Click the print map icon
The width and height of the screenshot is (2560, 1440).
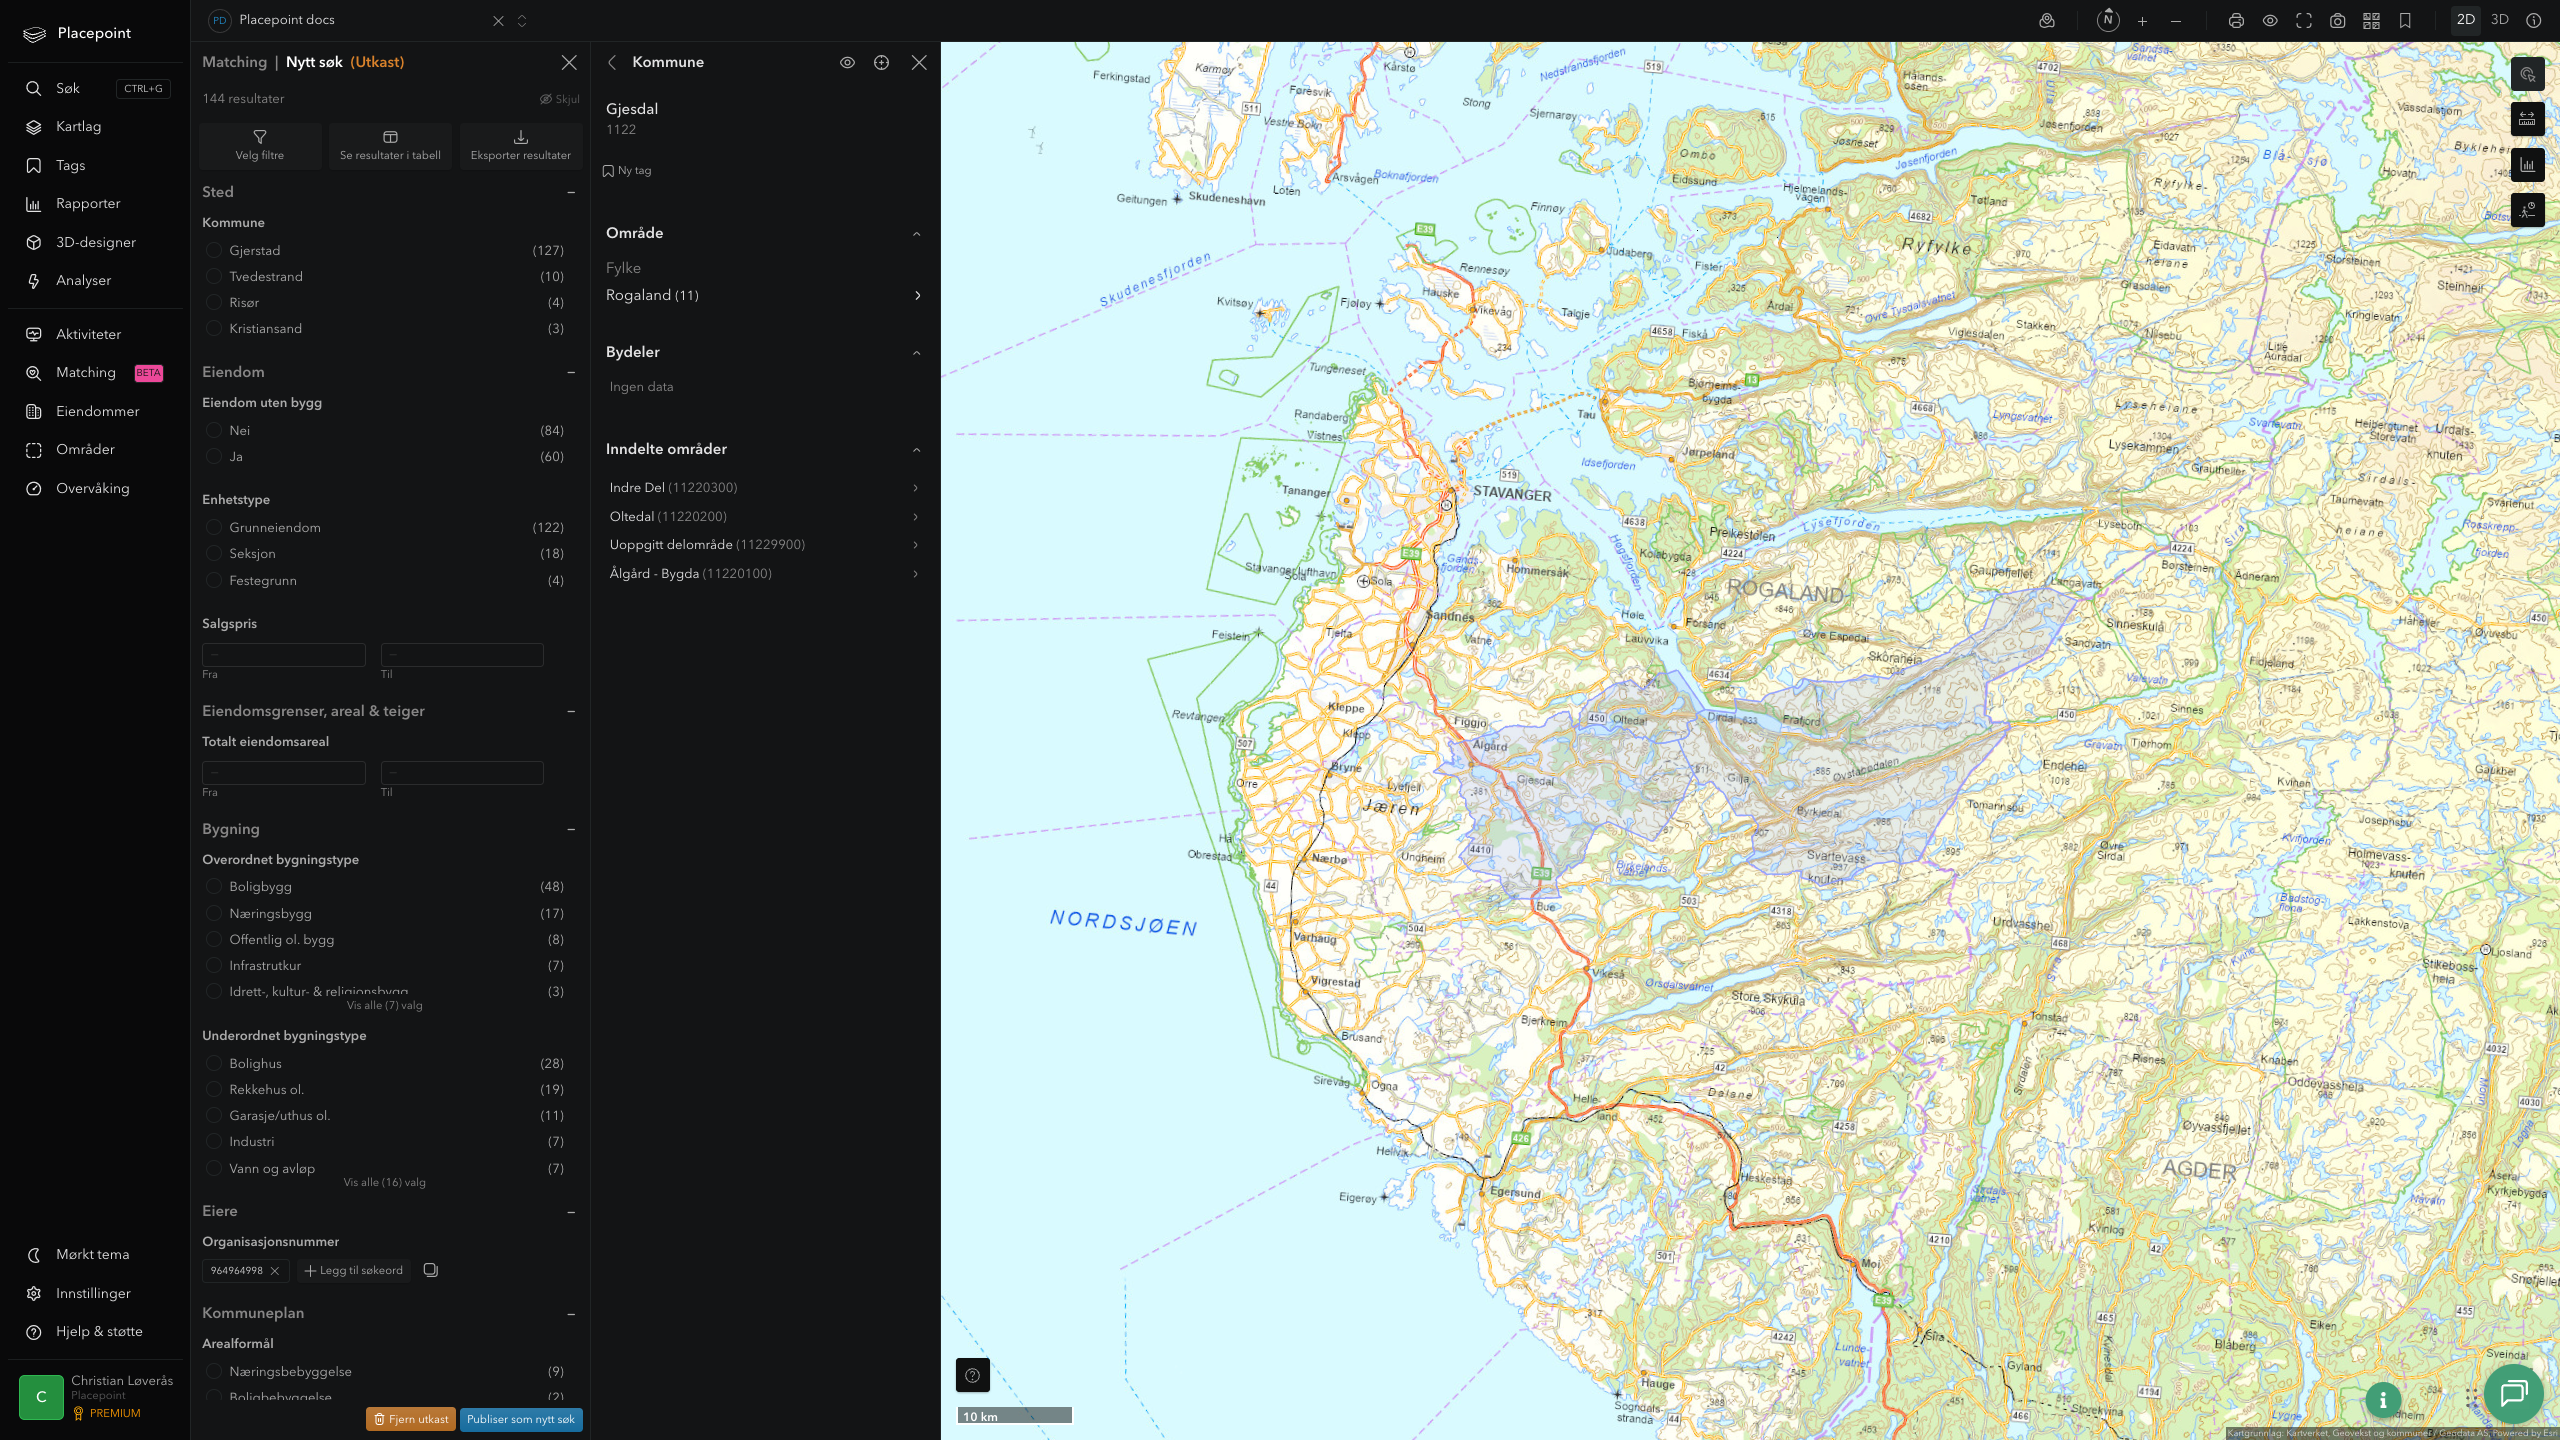click(2236, 20)
